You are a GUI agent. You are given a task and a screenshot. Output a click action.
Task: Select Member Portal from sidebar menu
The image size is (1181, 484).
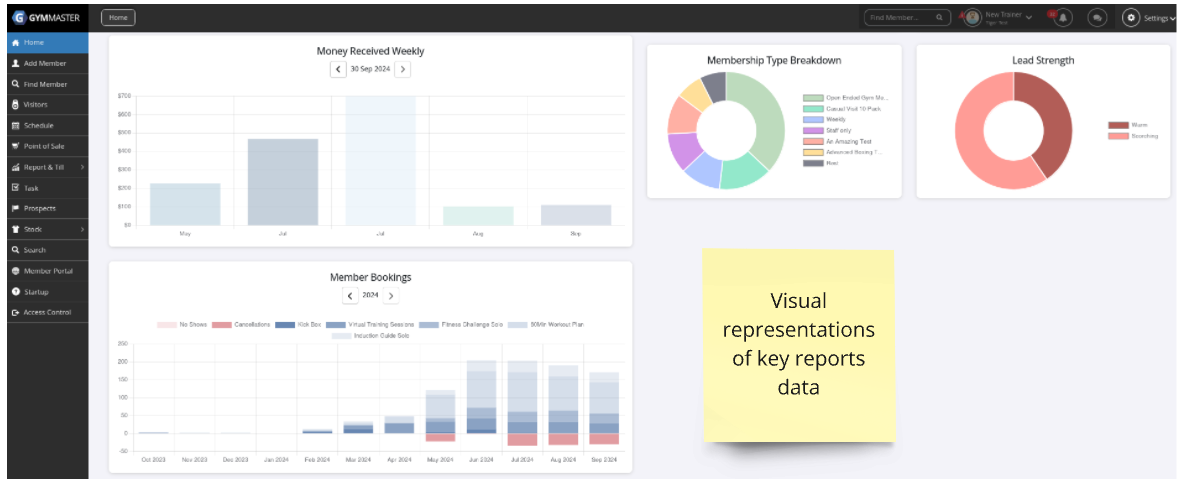coord(47,271)
